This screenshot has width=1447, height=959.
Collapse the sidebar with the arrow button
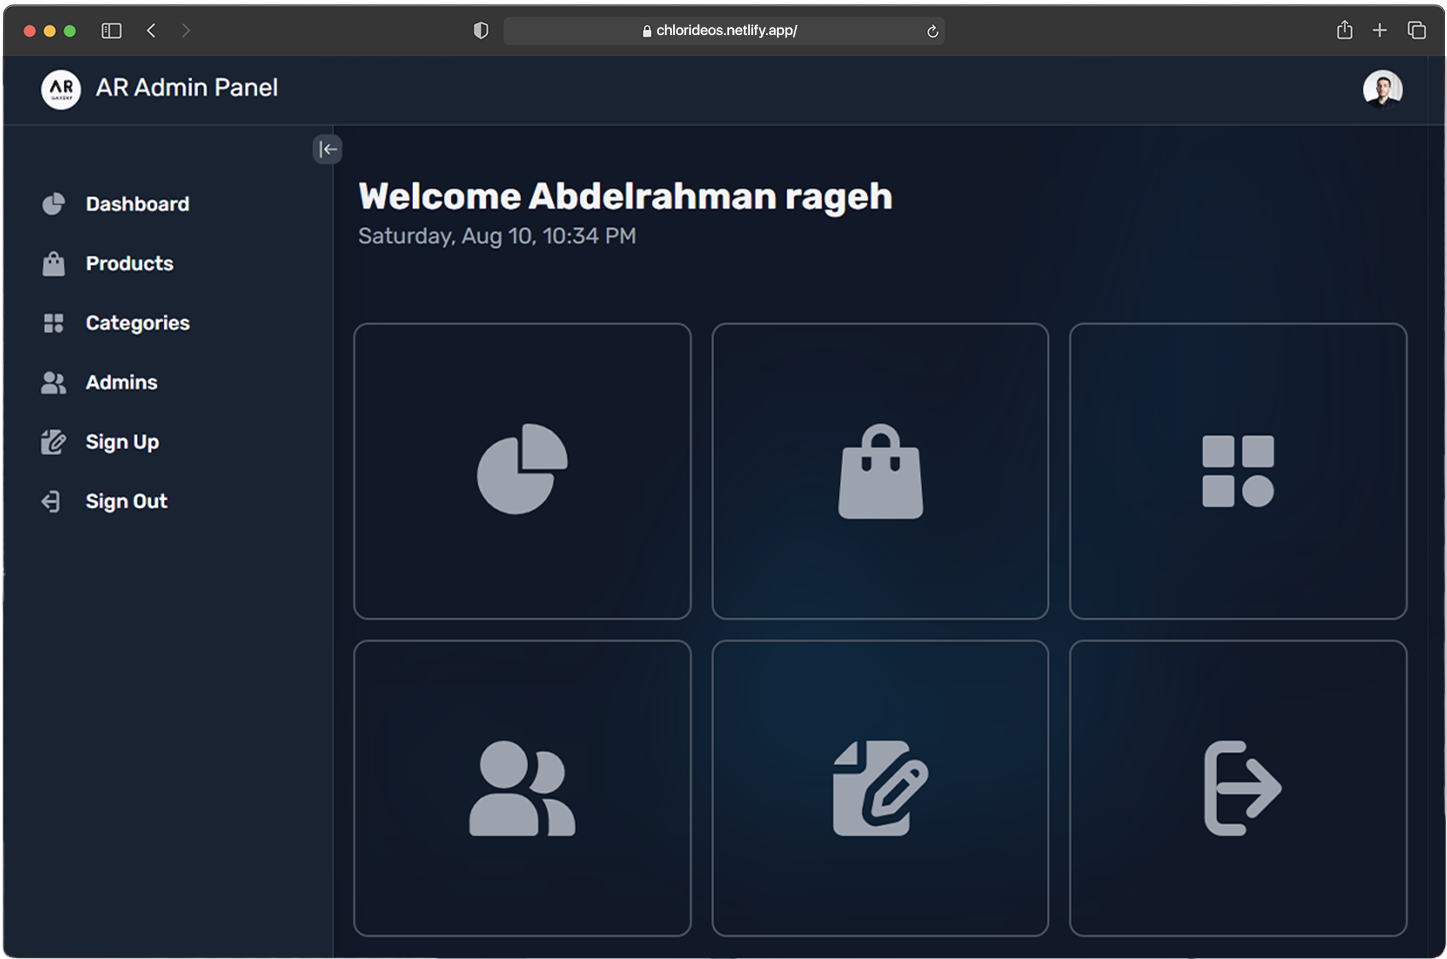click(x=328, y=149)
